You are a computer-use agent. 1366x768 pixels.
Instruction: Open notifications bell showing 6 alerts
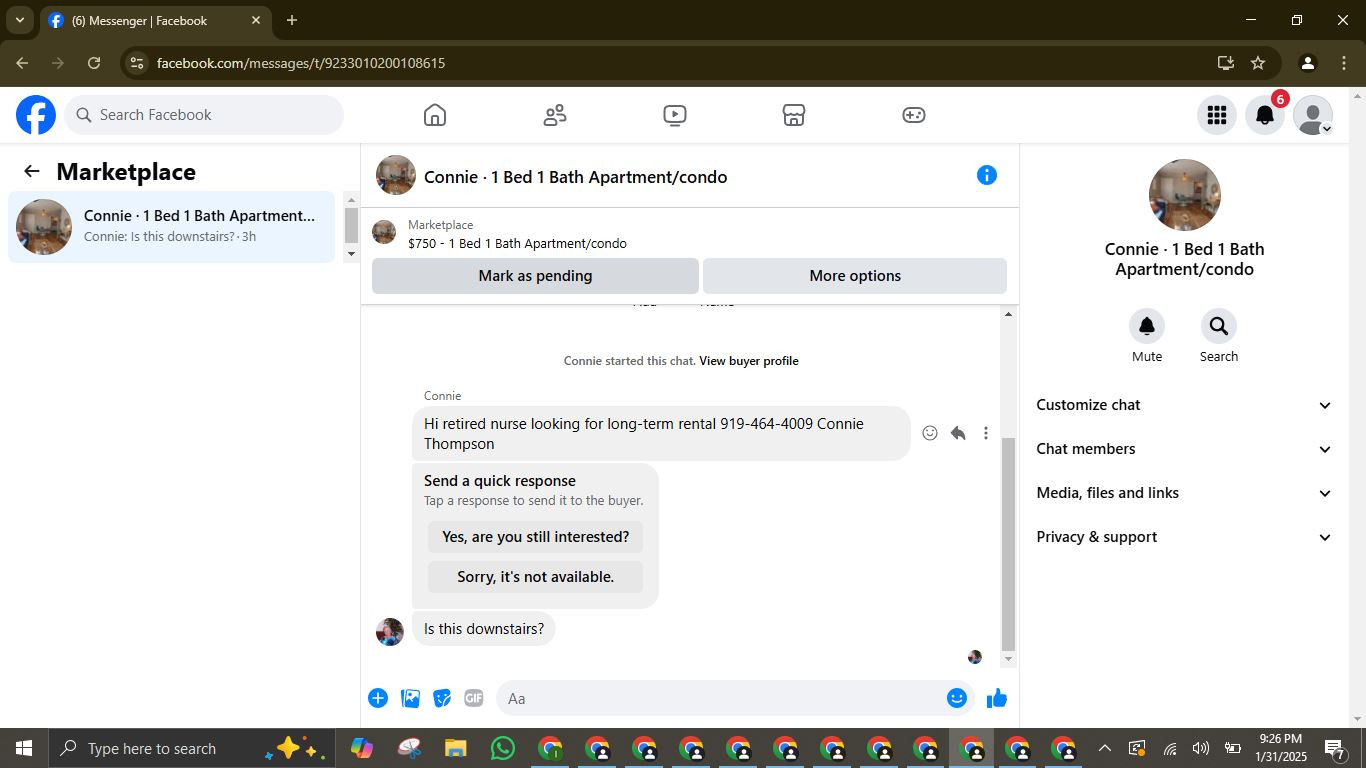1265,115
